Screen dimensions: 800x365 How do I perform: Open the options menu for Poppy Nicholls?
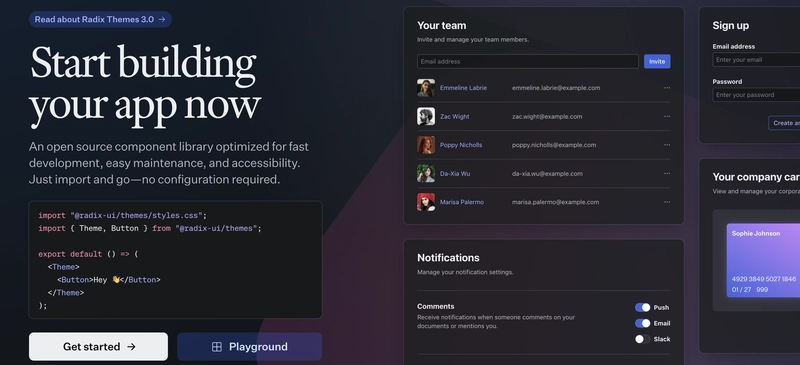(x=667, y=145)
